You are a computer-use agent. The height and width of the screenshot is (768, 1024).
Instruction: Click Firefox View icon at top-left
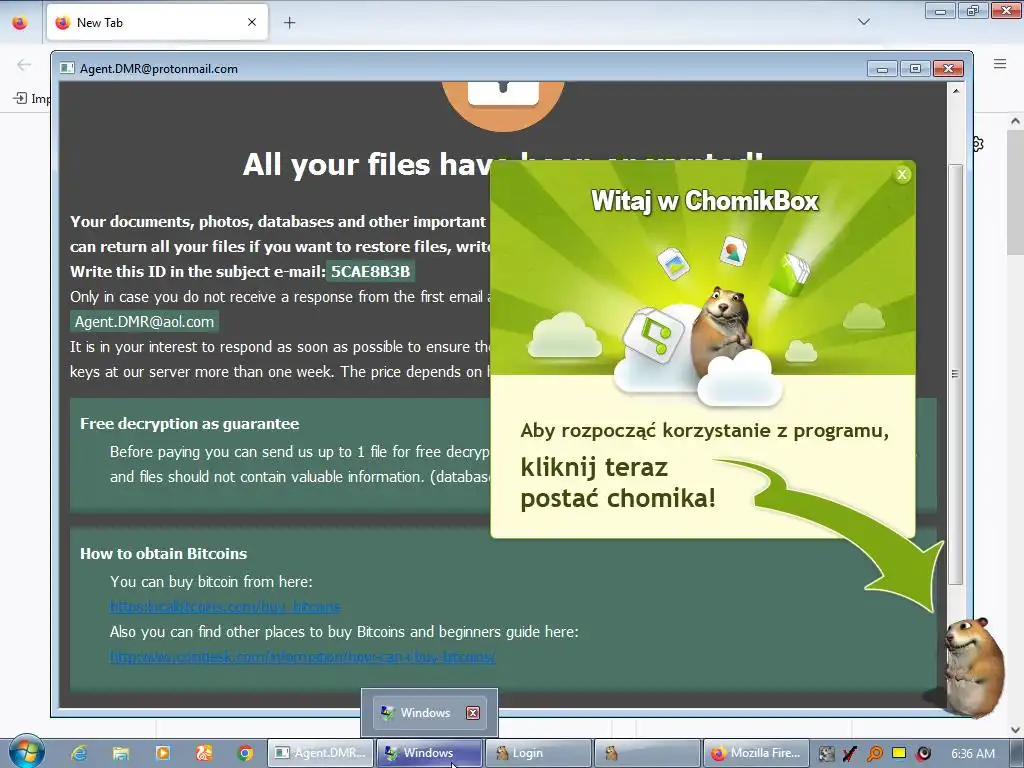pos(20,23)
